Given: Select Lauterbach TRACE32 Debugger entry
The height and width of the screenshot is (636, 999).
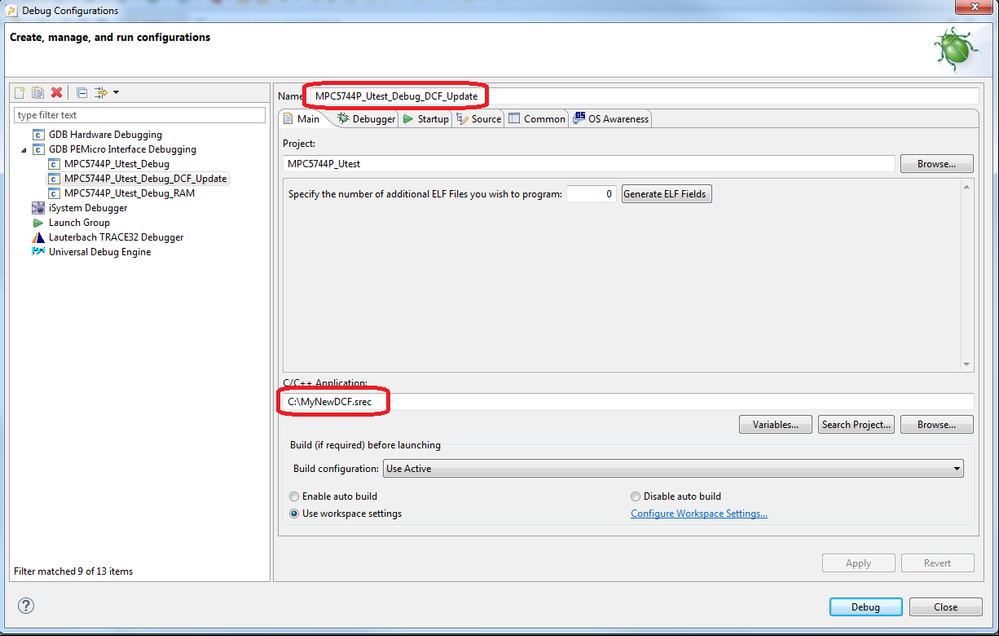Looking at the screenshot, I should pyautogui.click(x=116, y=237).
